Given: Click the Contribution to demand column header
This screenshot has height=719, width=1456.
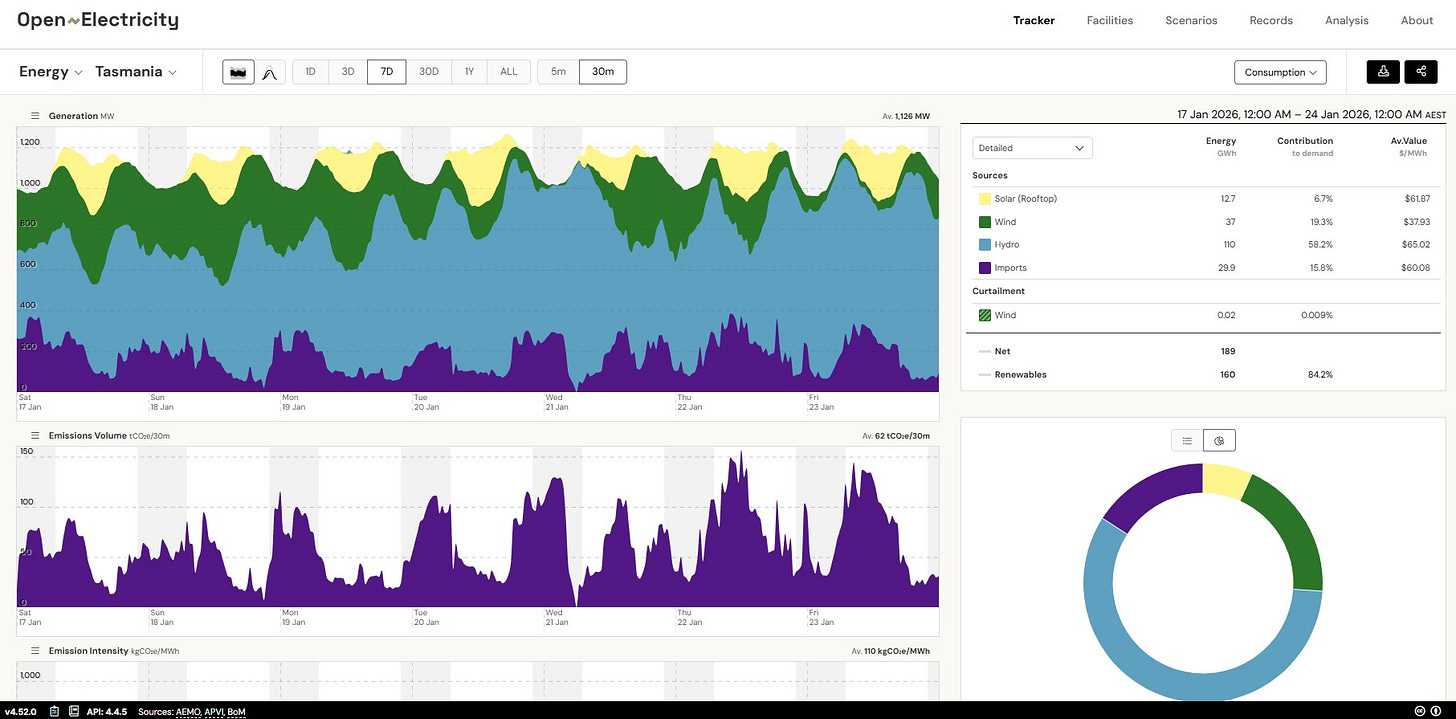Looking at the screenshot, I should tap(1305, 147).
